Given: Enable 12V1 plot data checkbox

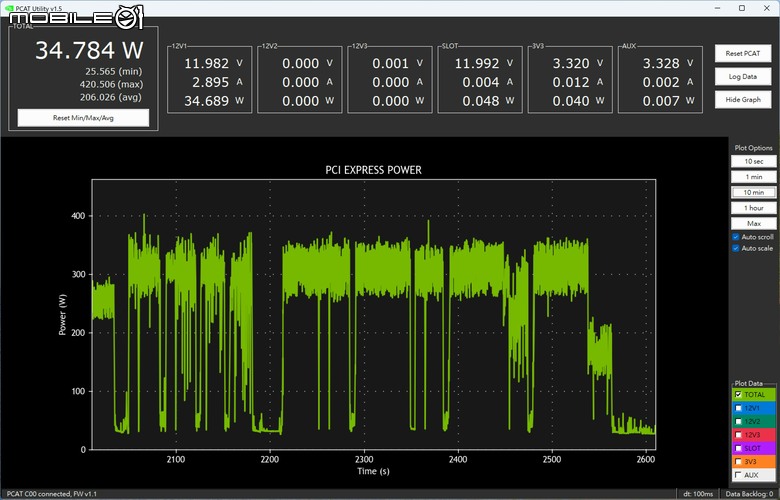Looking at the screenshot, I should 738,408.
